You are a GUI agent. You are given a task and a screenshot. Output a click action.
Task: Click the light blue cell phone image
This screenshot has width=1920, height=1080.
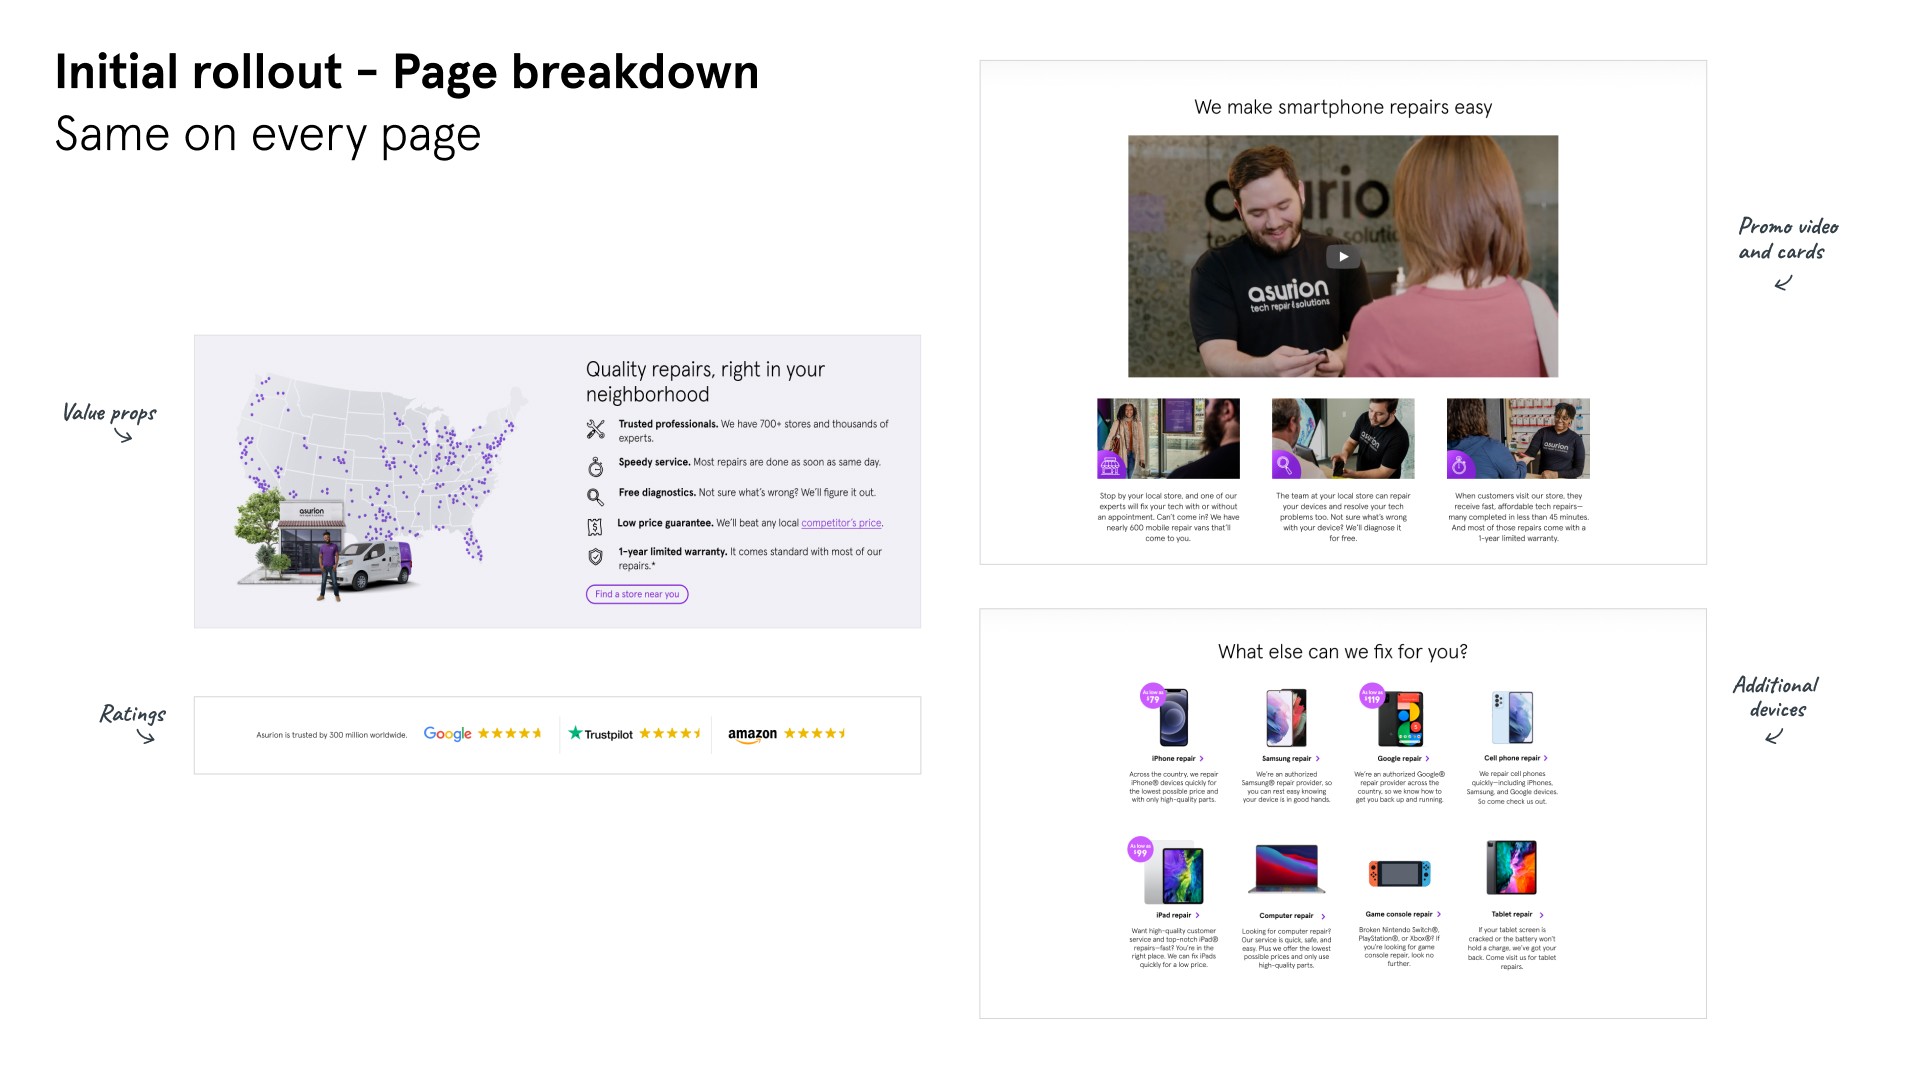pyautogui.click(x=1512, y=717)
